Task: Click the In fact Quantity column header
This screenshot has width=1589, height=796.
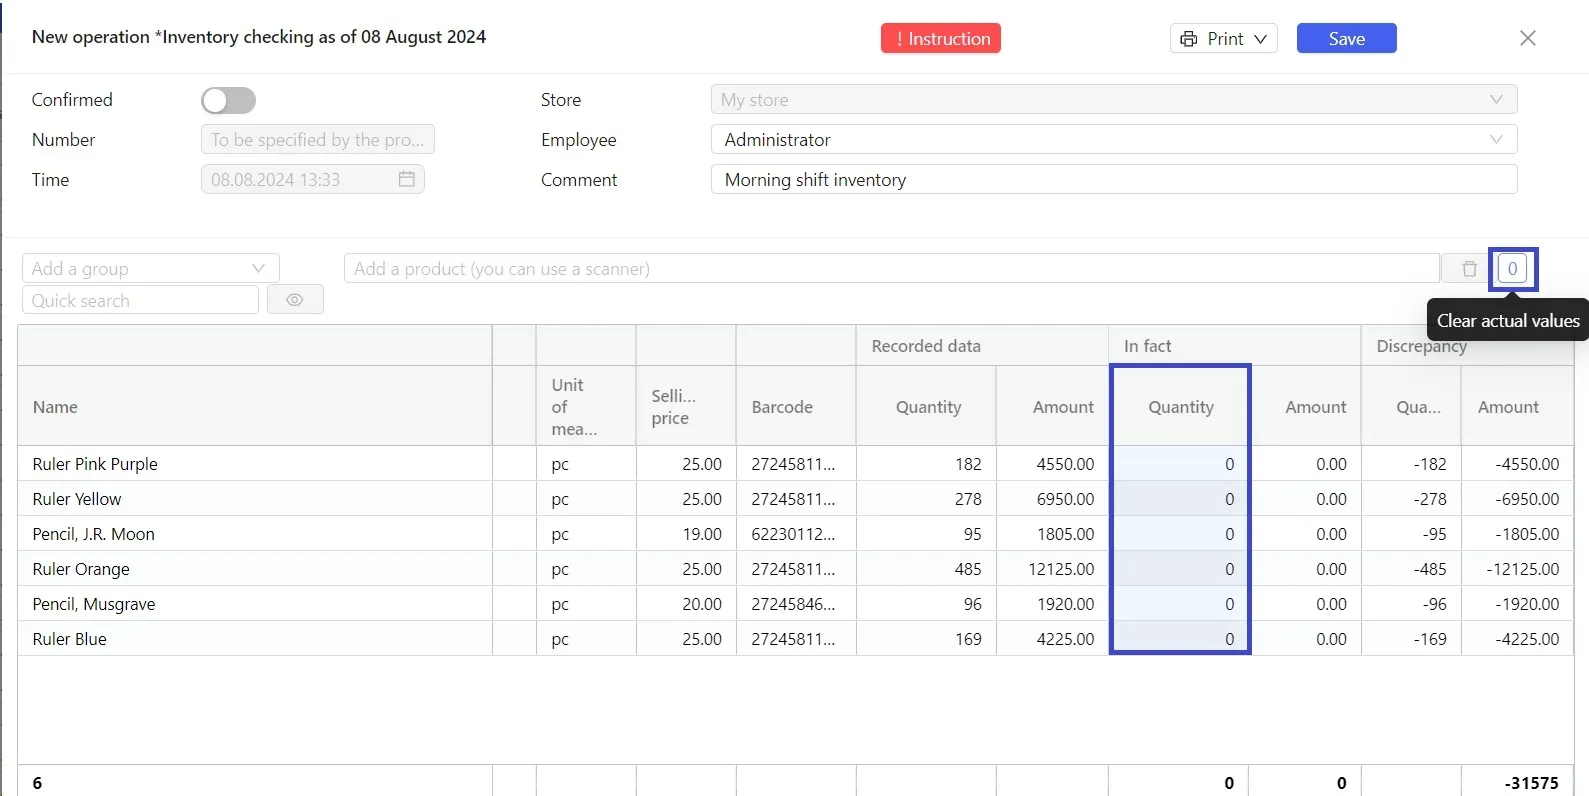Action: (x=1181, y=407)
